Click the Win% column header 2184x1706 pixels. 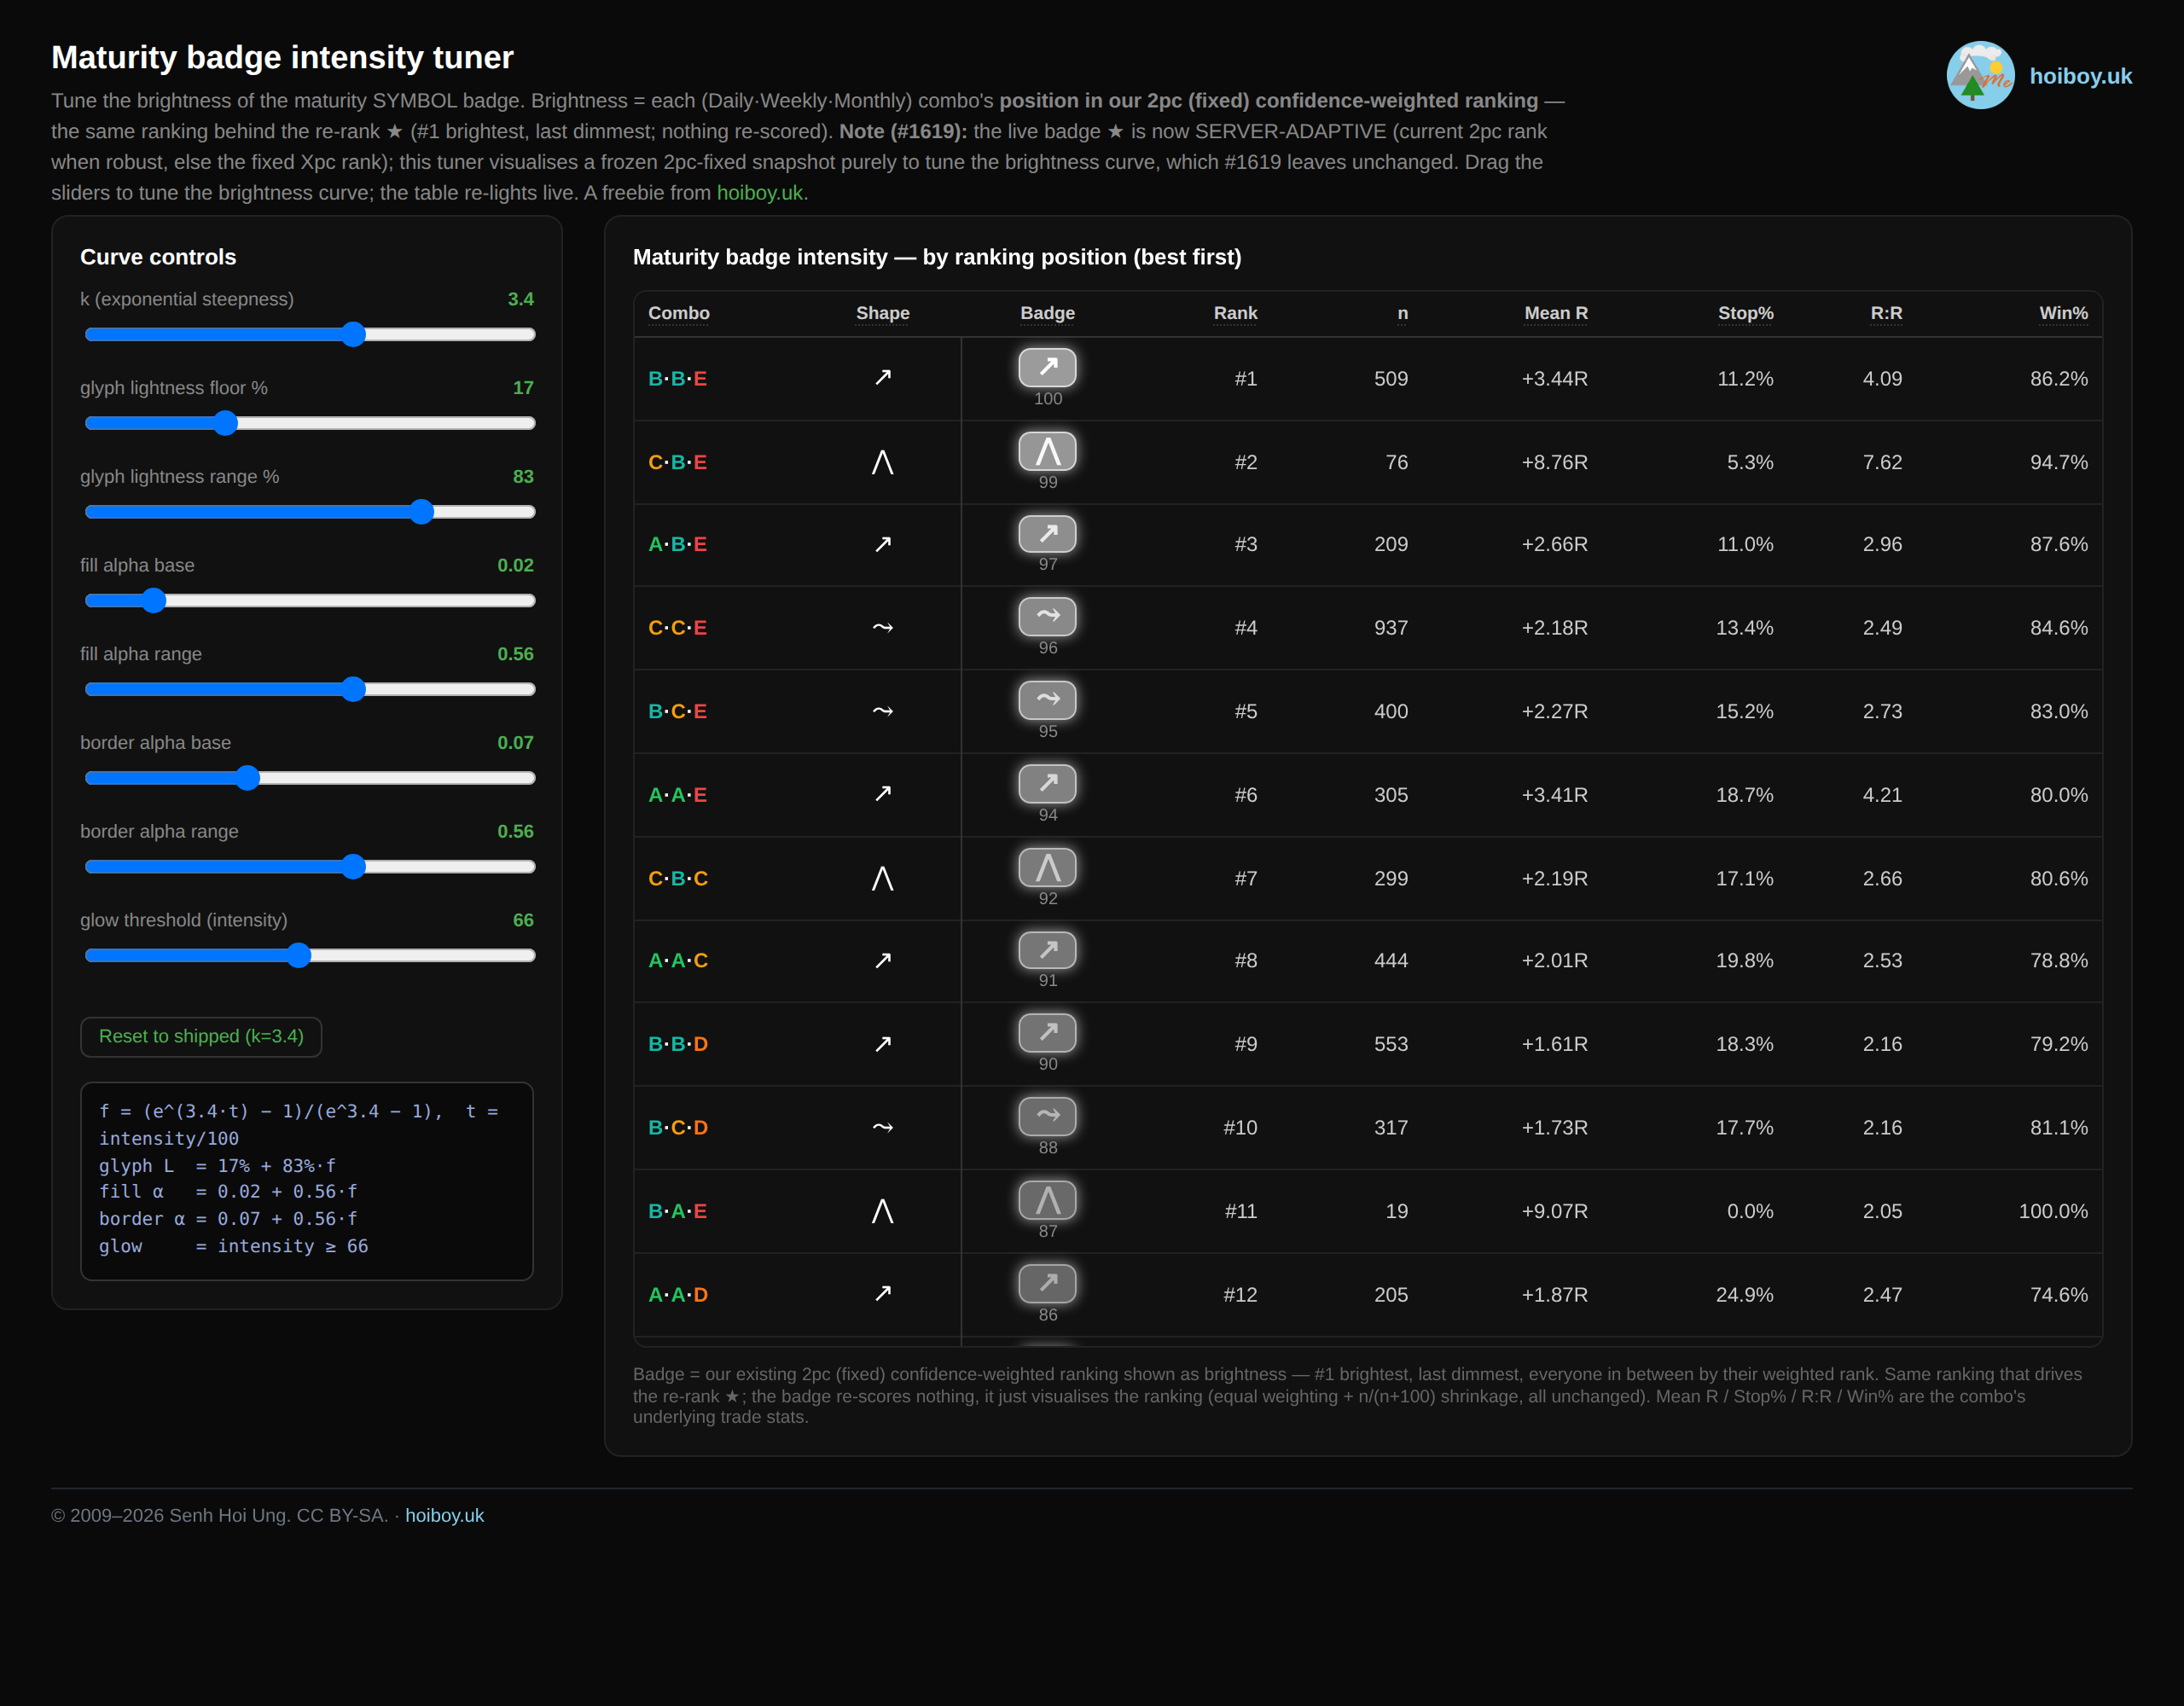2063,313
